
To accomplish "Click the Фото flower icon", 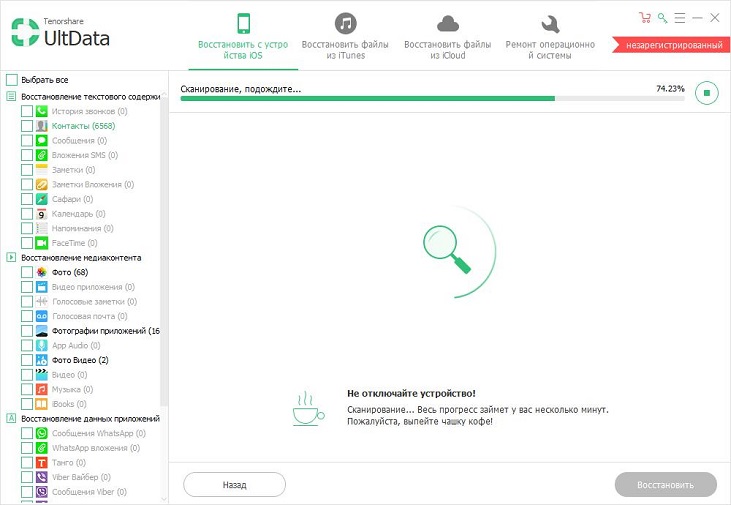I will tap(41, 272).
